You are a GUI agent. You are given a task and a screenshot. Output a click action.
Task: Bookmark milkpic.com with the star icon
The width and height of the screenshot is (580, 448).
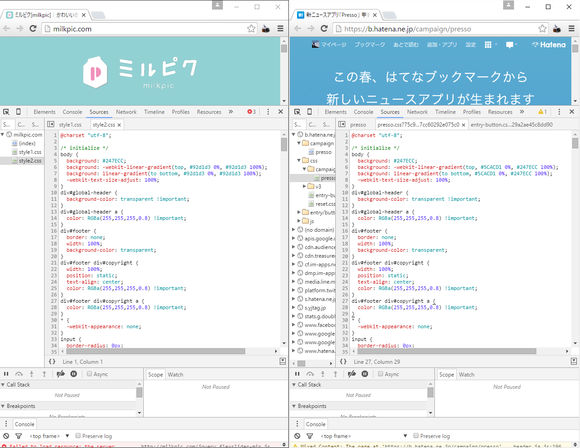pyautogui.click(x=251, y=28)
